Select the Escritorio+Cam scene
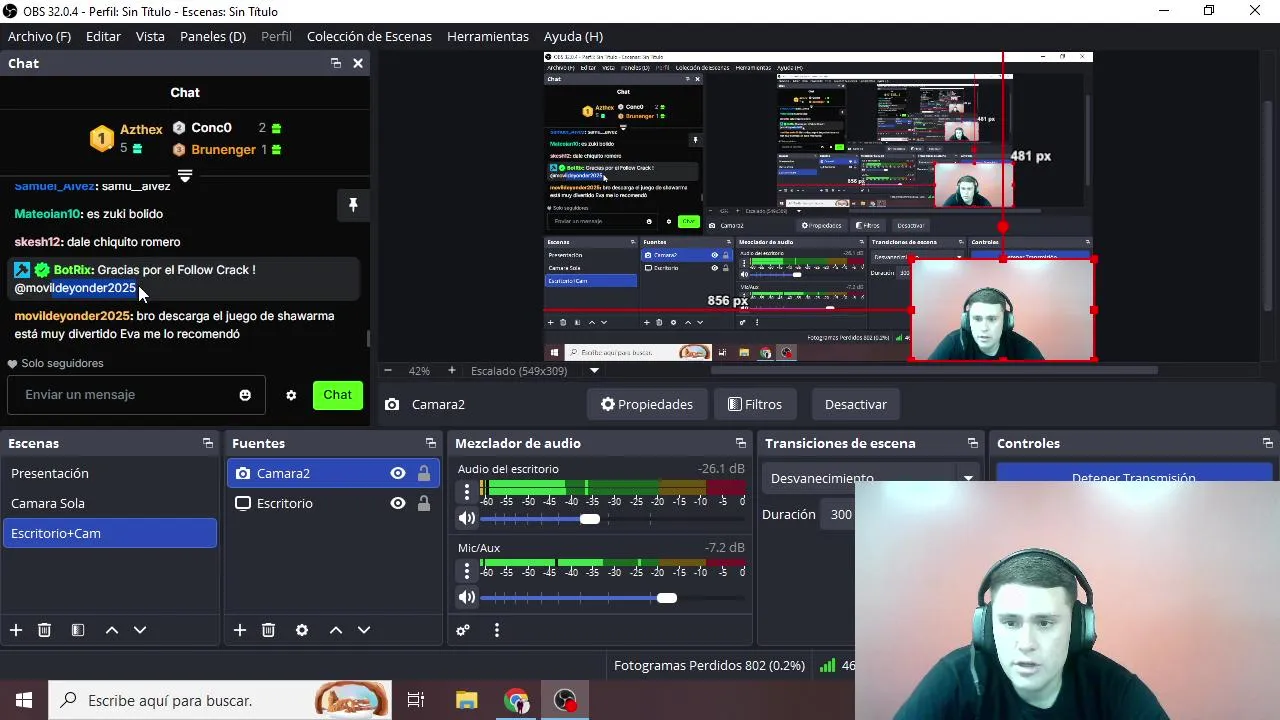 pyautogui.click(x=110, y=533)
